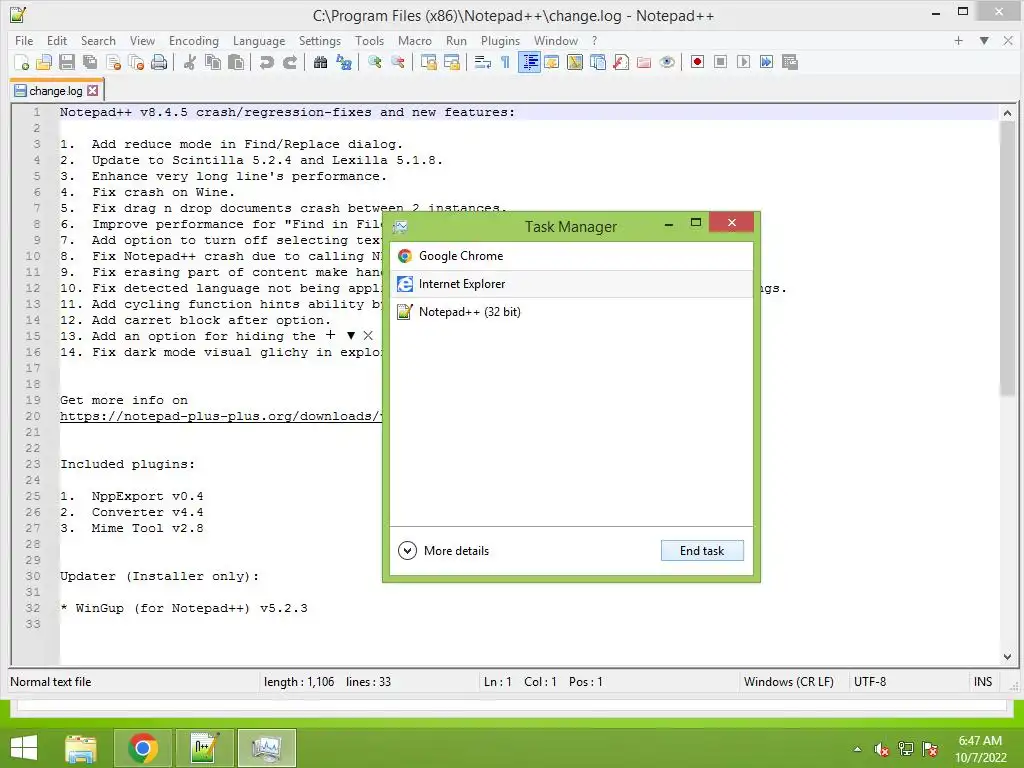Screen dimensions: 1024x768
Task: Toggle synchronize horizontal scrolling
Action: (451, 62)
